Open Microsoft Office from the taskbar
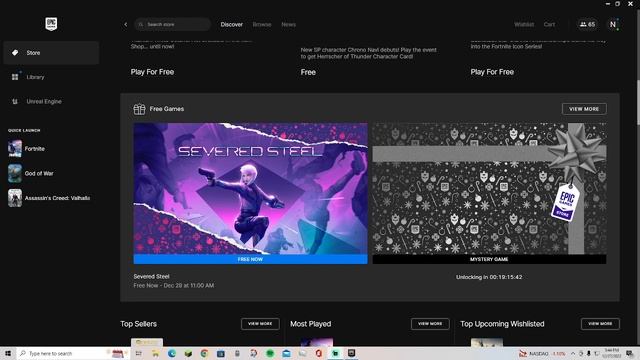Screen dimensions: 640x360 coord(319,353)
